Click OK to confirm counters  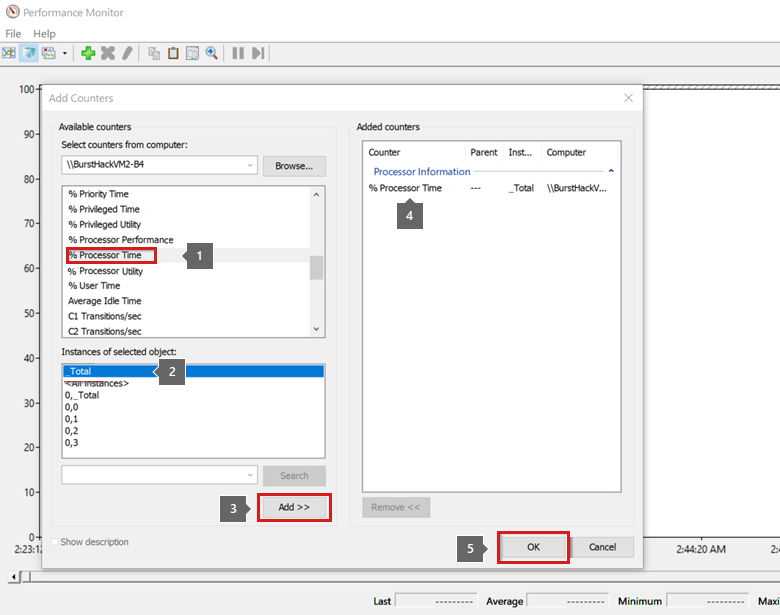click(x=533, y=547)
